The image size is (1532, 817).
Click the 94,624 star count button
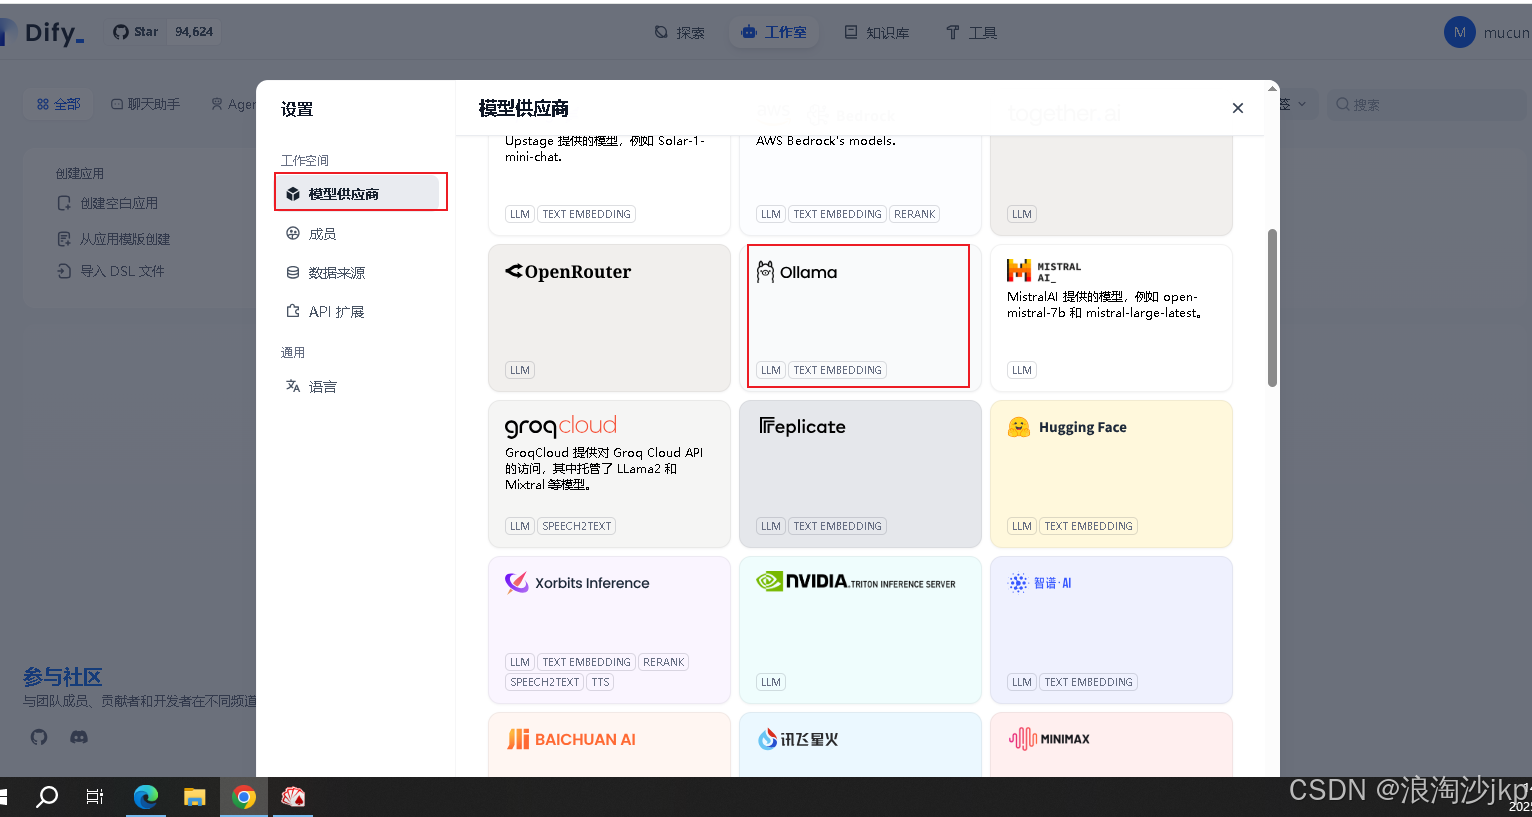pos(194,32)
